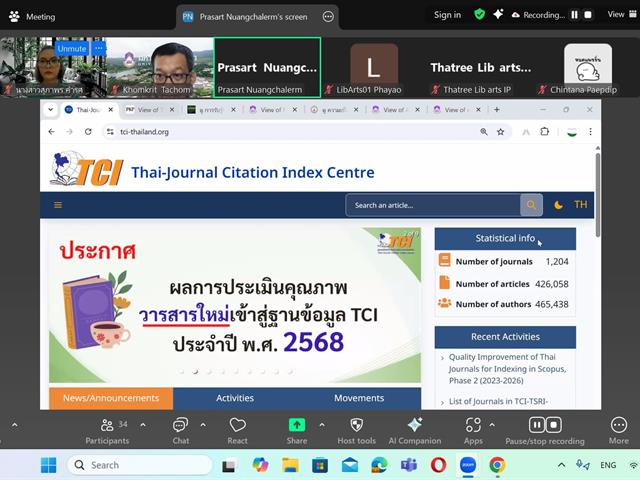The height and width of the screenshot is (480, 640).
Task: Open Opera browser from taskbar
Action: click(x=438, y=465)
